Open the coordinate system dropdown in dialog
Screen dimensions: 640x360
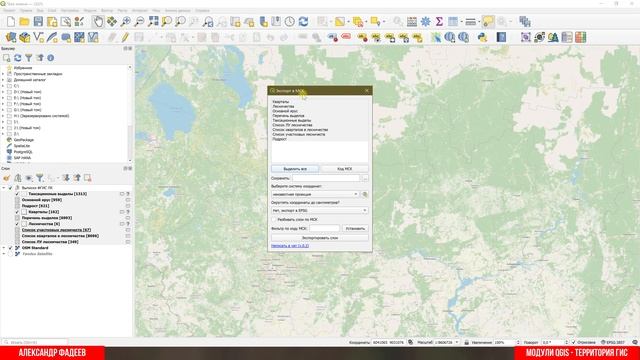tap(315, 194)
